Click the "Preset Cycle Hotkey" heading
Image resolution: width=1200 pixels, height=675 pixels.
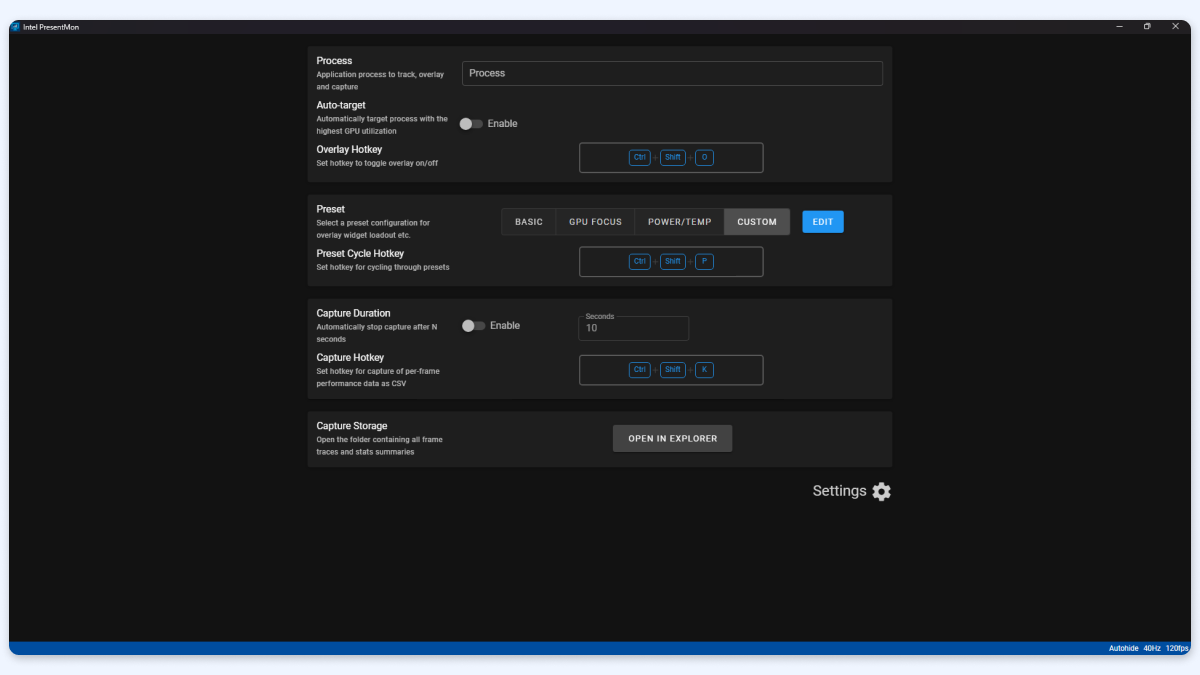coord(360,254)
